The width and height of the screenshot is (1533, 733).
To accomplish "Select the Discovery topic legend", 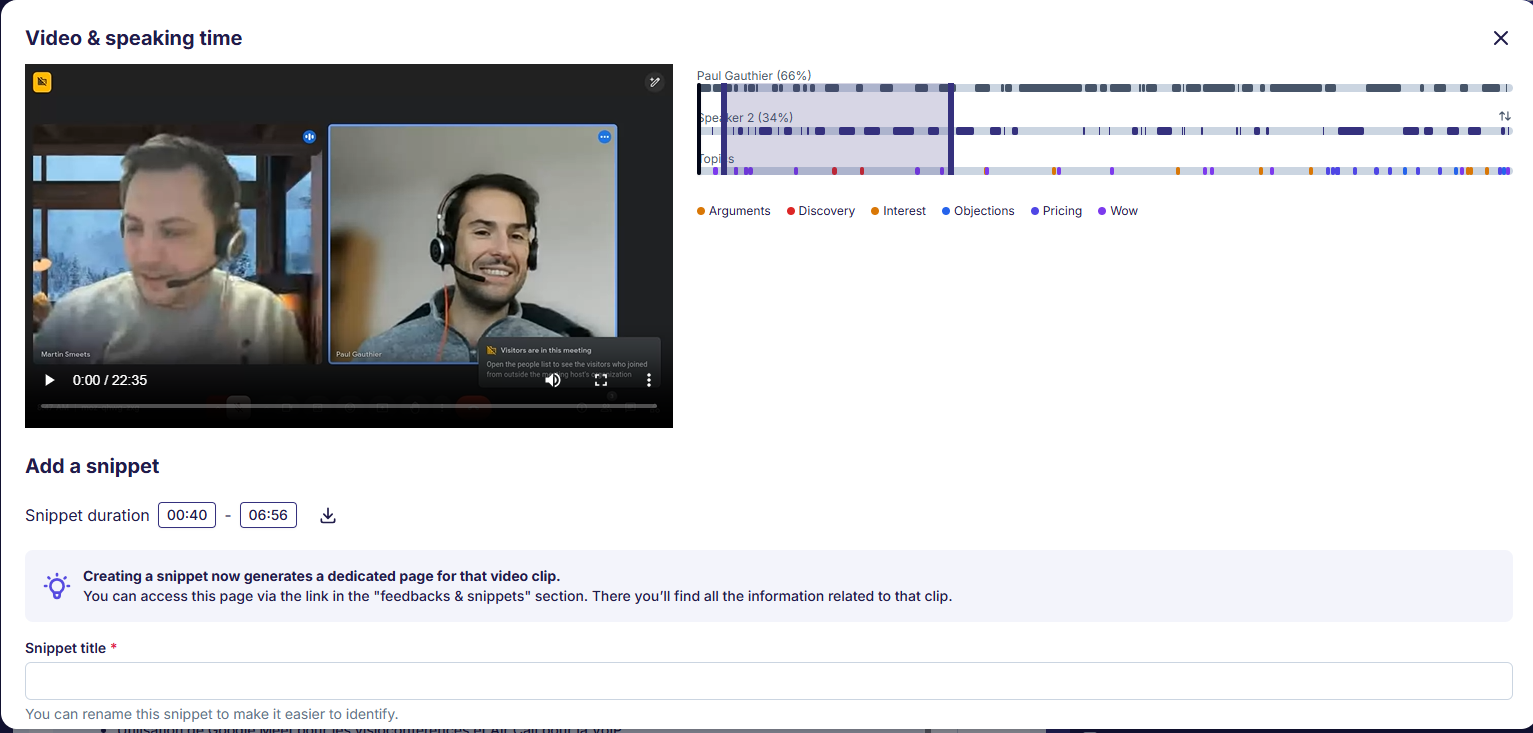I will (821, 211).
